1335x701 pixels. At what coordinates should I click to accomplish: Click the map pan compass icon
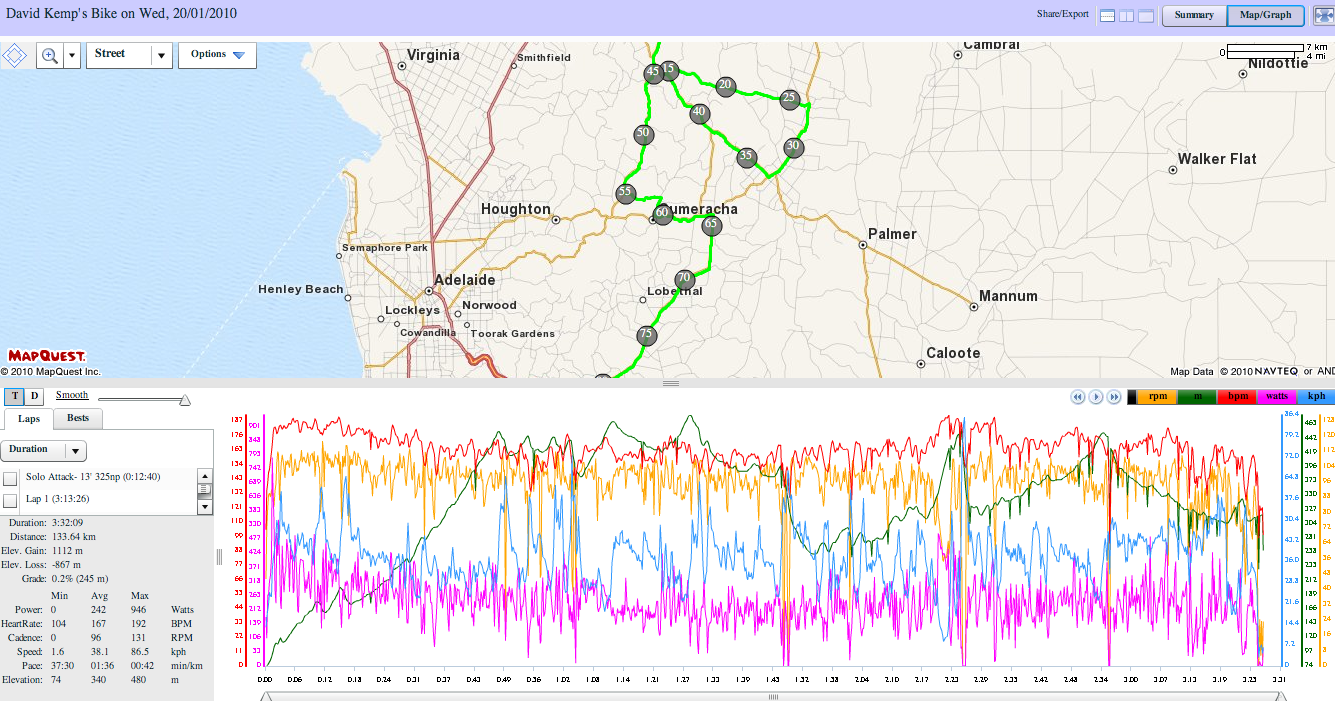pyautogui.click(x=15, y=55)
